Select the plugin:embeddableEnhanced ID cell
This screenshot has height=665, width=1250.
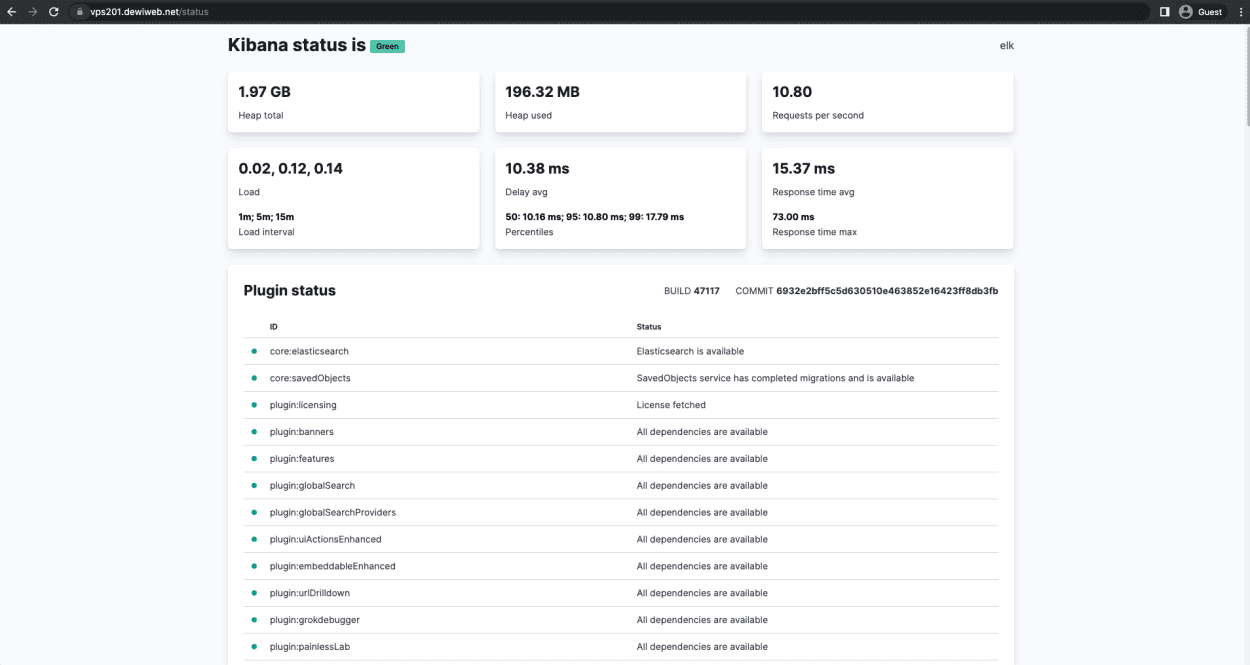(x=333, y=566)
